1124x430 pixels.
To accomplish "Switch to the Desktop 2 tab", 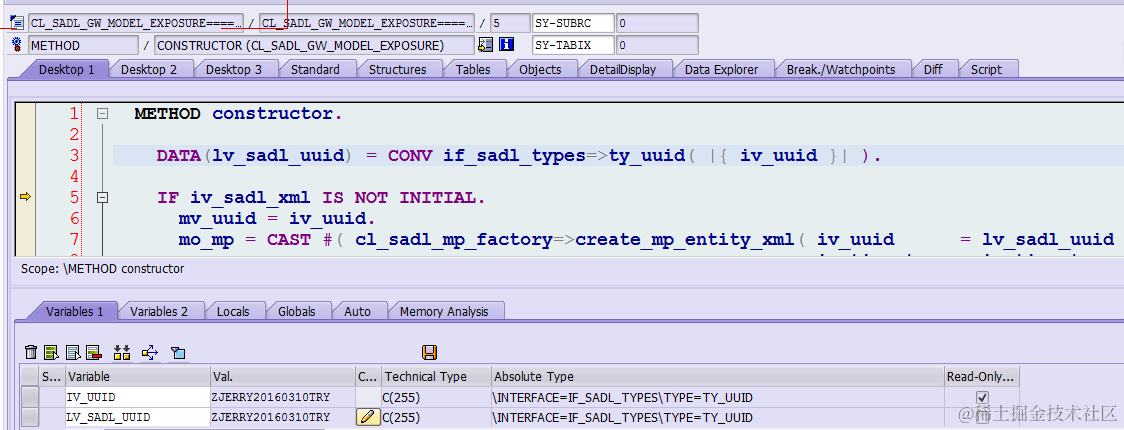I will (x=149, y=70).
